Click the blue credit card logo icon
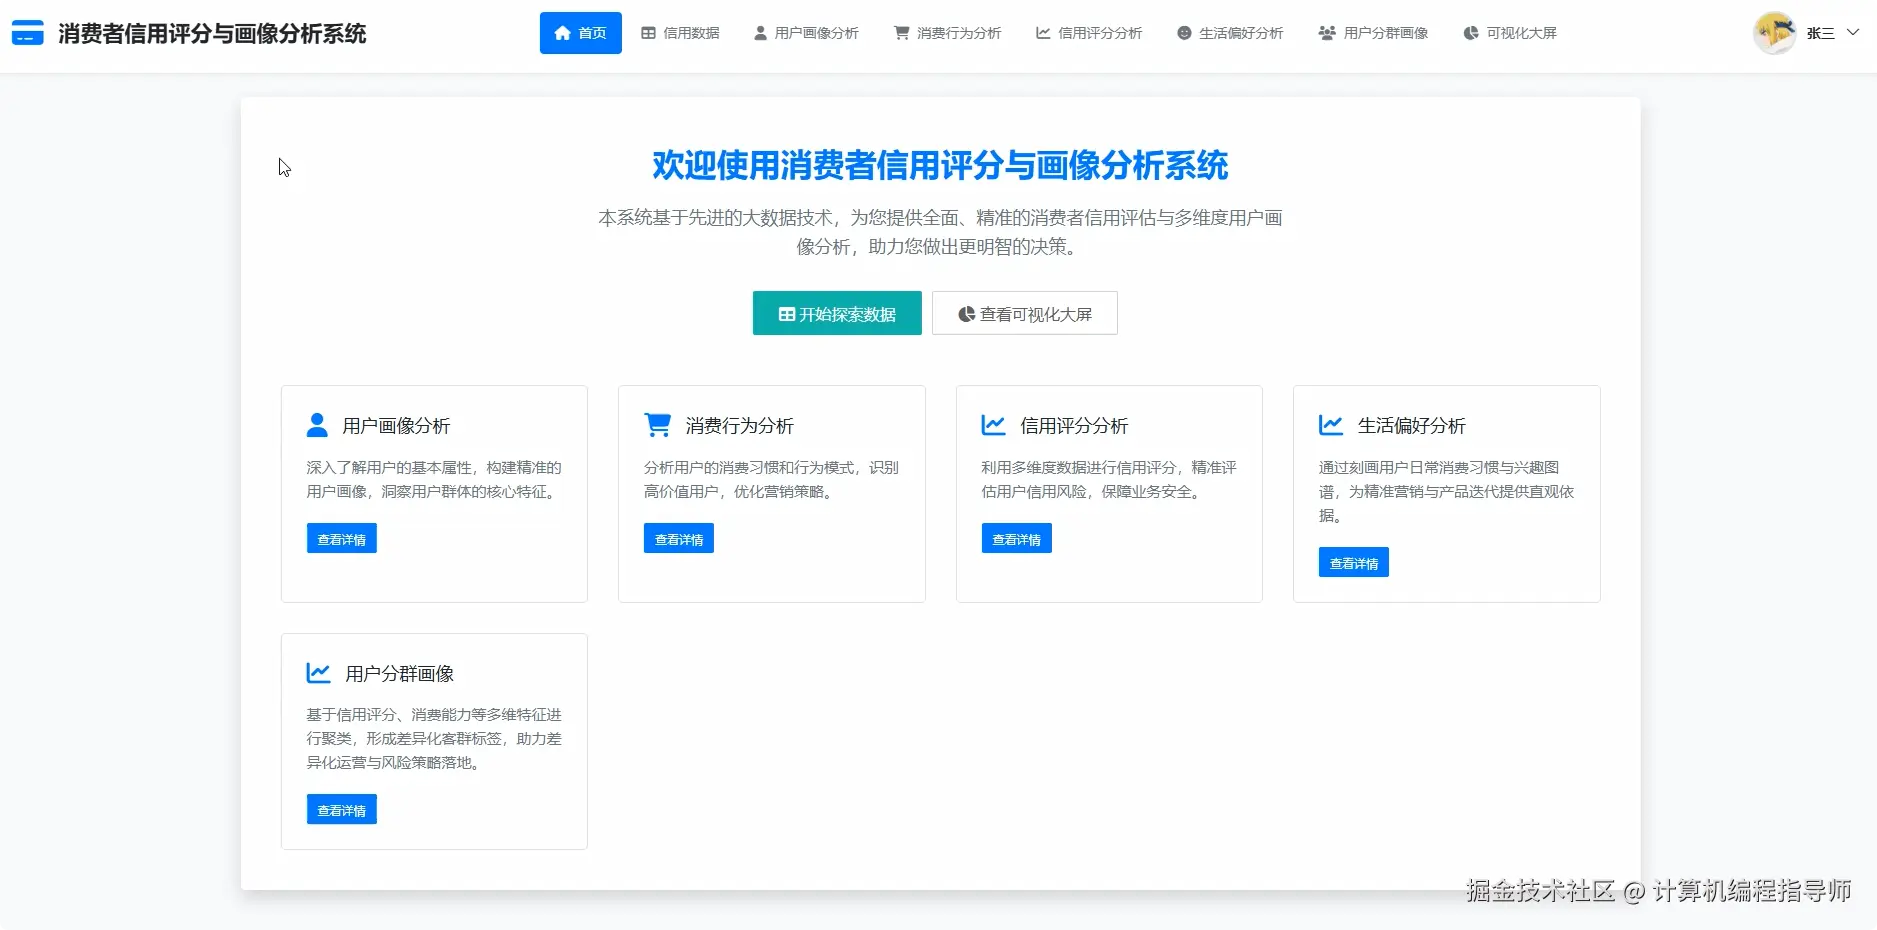Screen dimensions: 1877x930 [x=27, y=33]
